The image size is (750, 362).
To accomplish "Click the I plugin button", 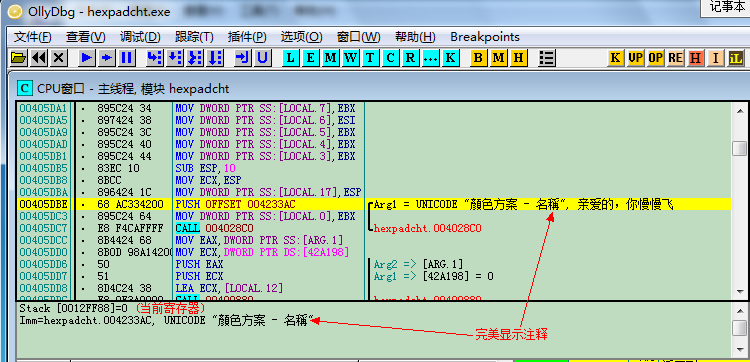I will (716, 58).
